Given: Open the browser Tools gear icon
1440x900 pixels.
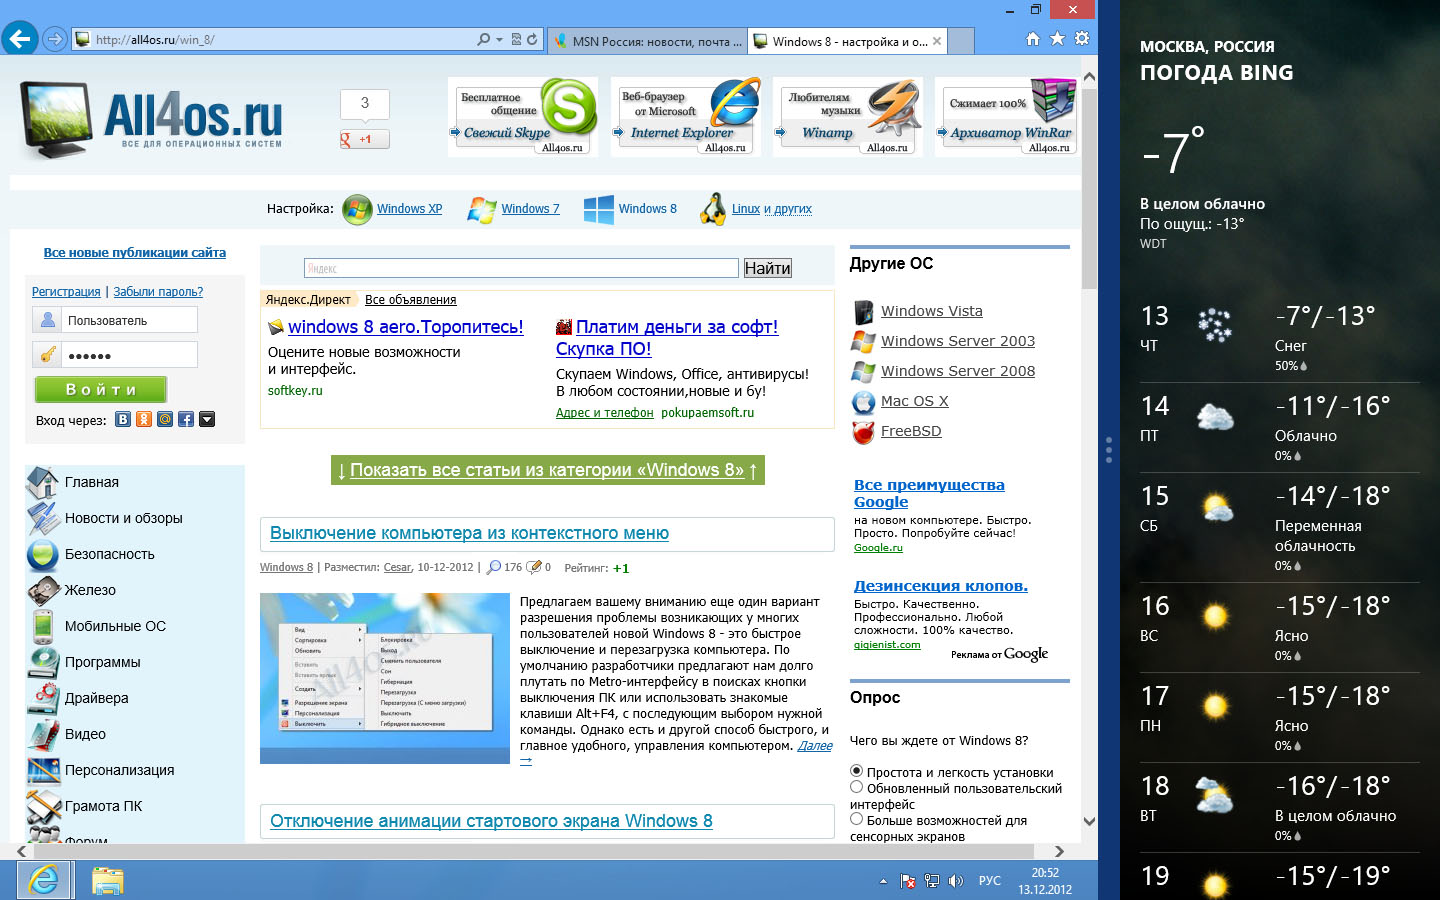Looking at the screenshot, I should click(x=1082, y=39).
